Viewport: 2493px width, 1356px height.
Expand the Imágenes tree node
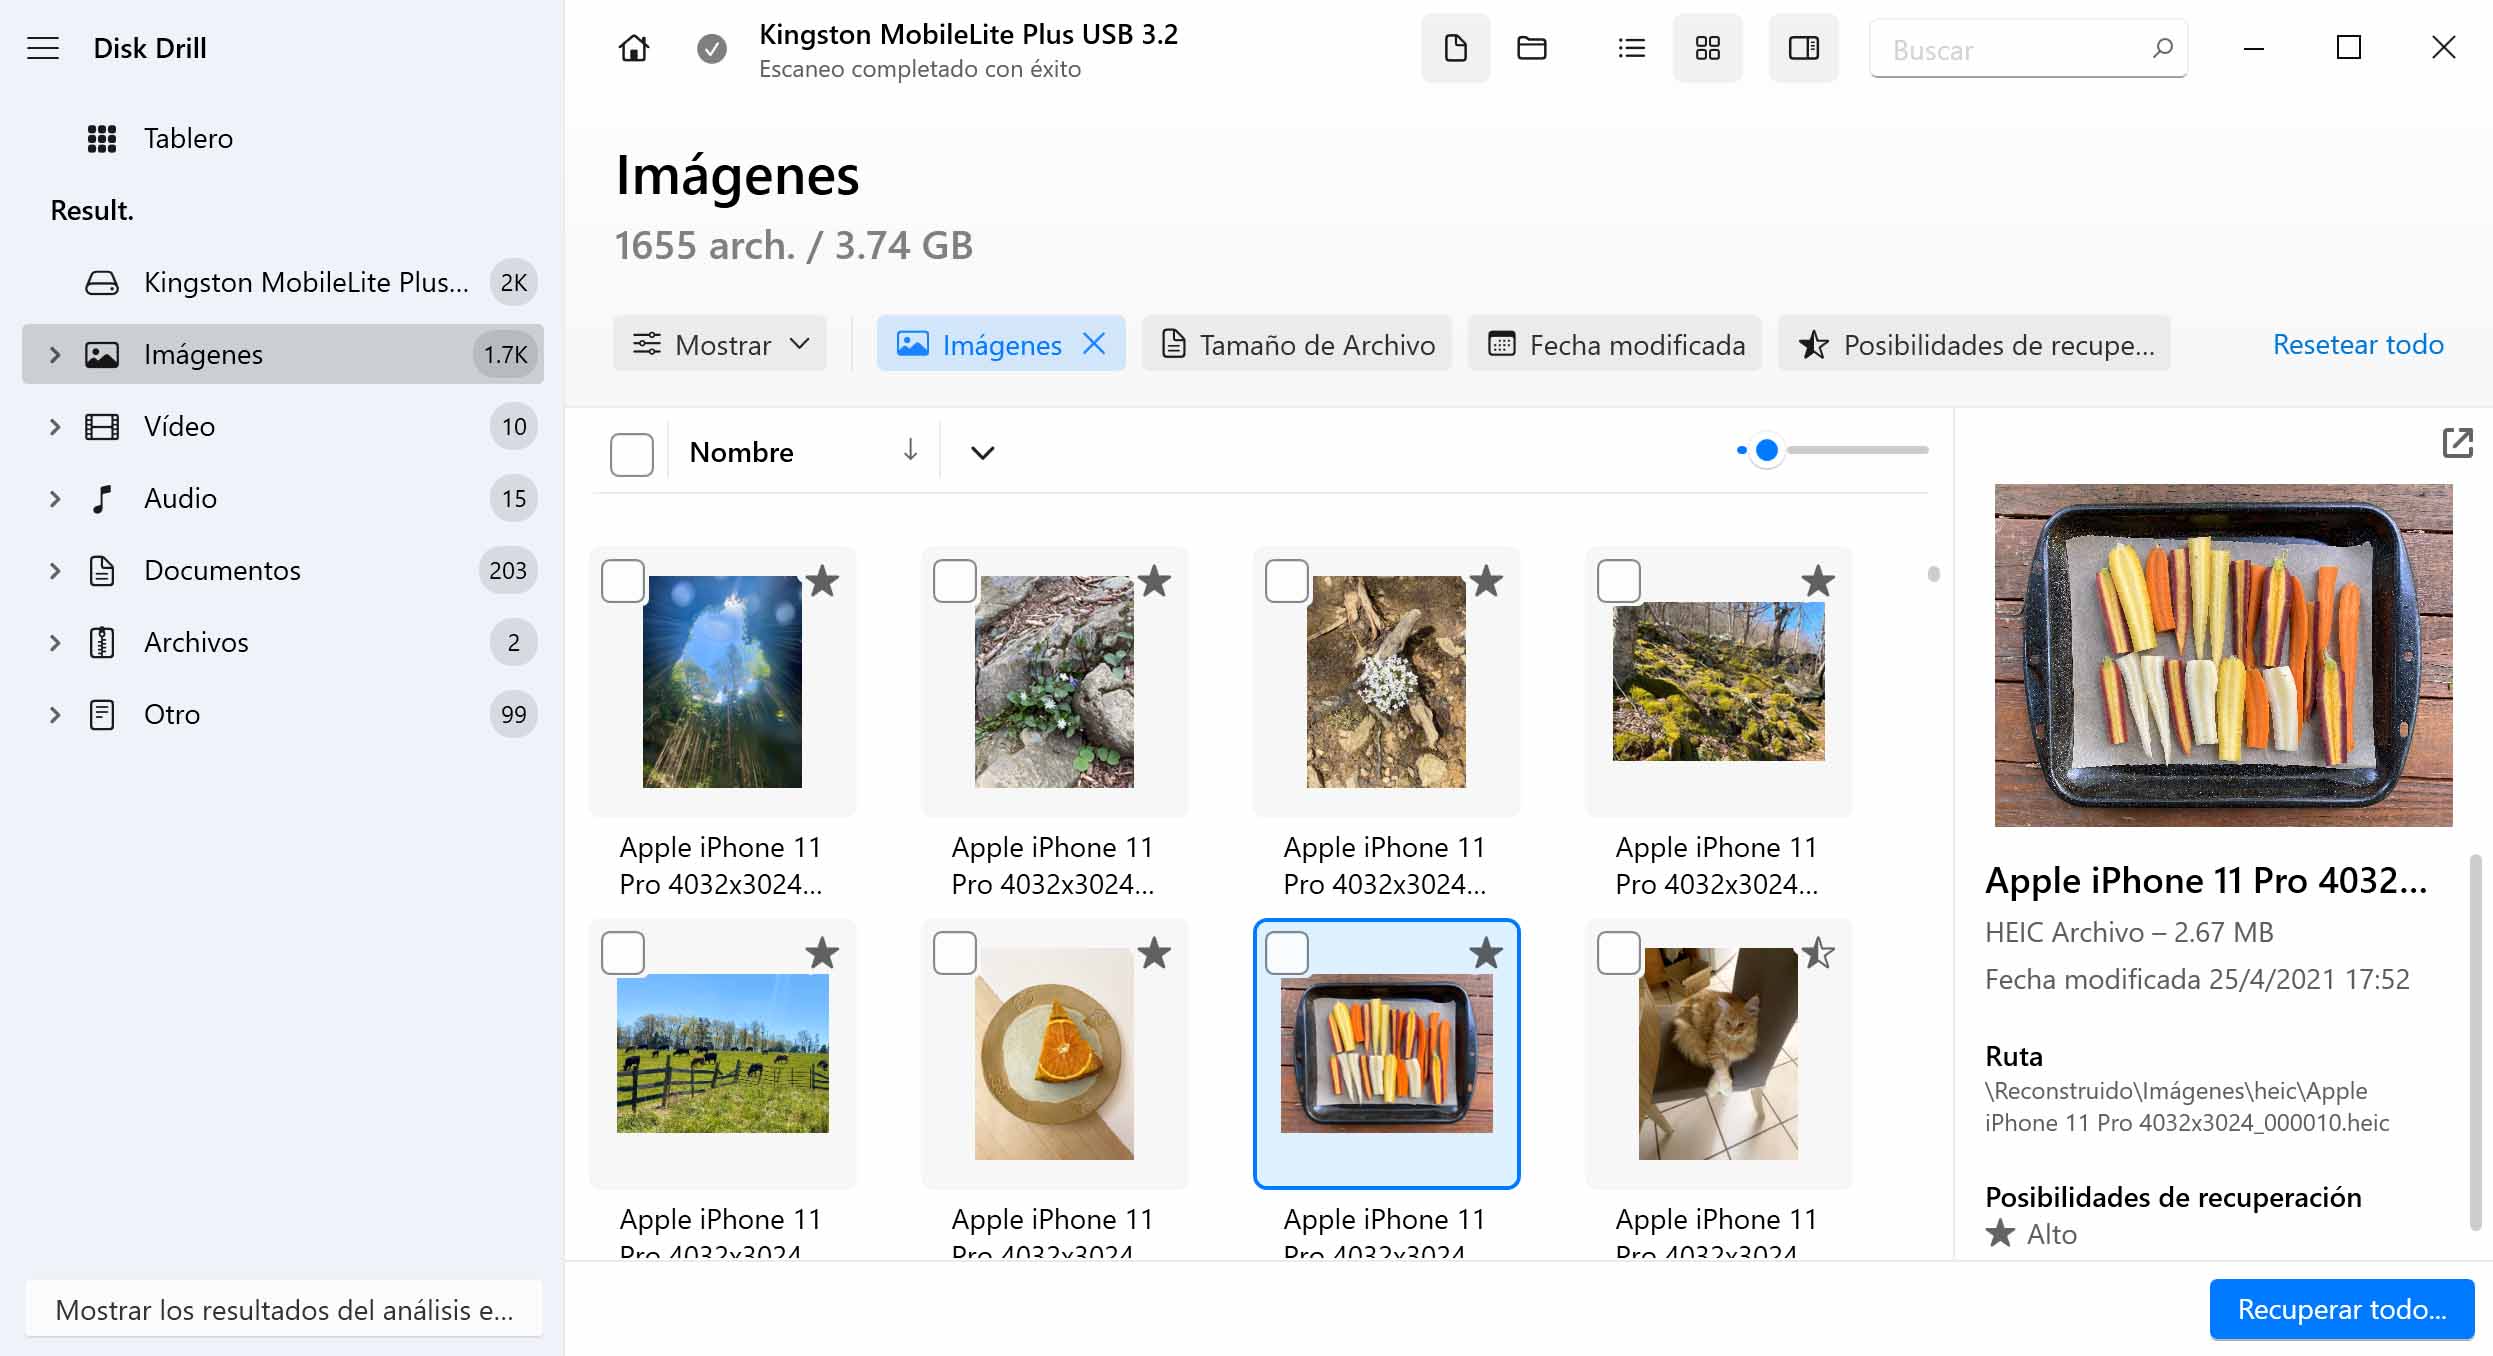pyautogui.click(x=55, y=354)
